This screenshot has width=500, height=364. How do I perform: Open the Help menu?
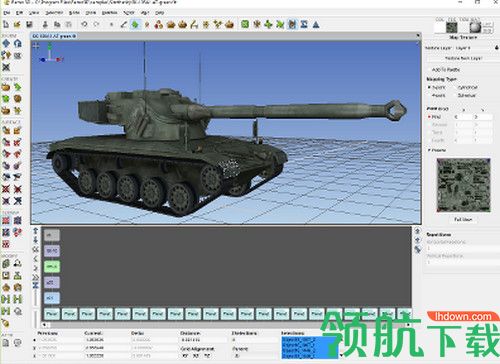pyautogui.click(x=160, y=13)
